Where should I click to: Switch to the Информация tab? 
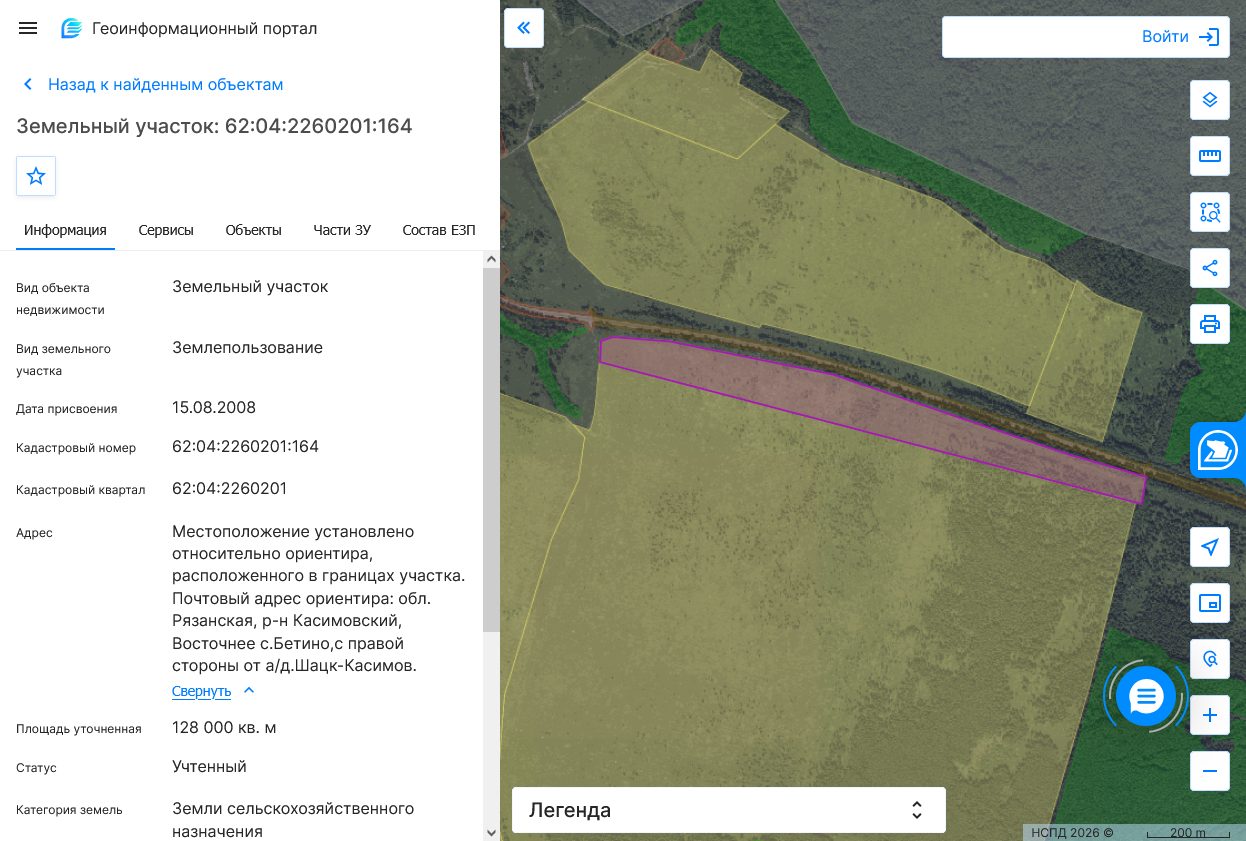click(65, 230)
